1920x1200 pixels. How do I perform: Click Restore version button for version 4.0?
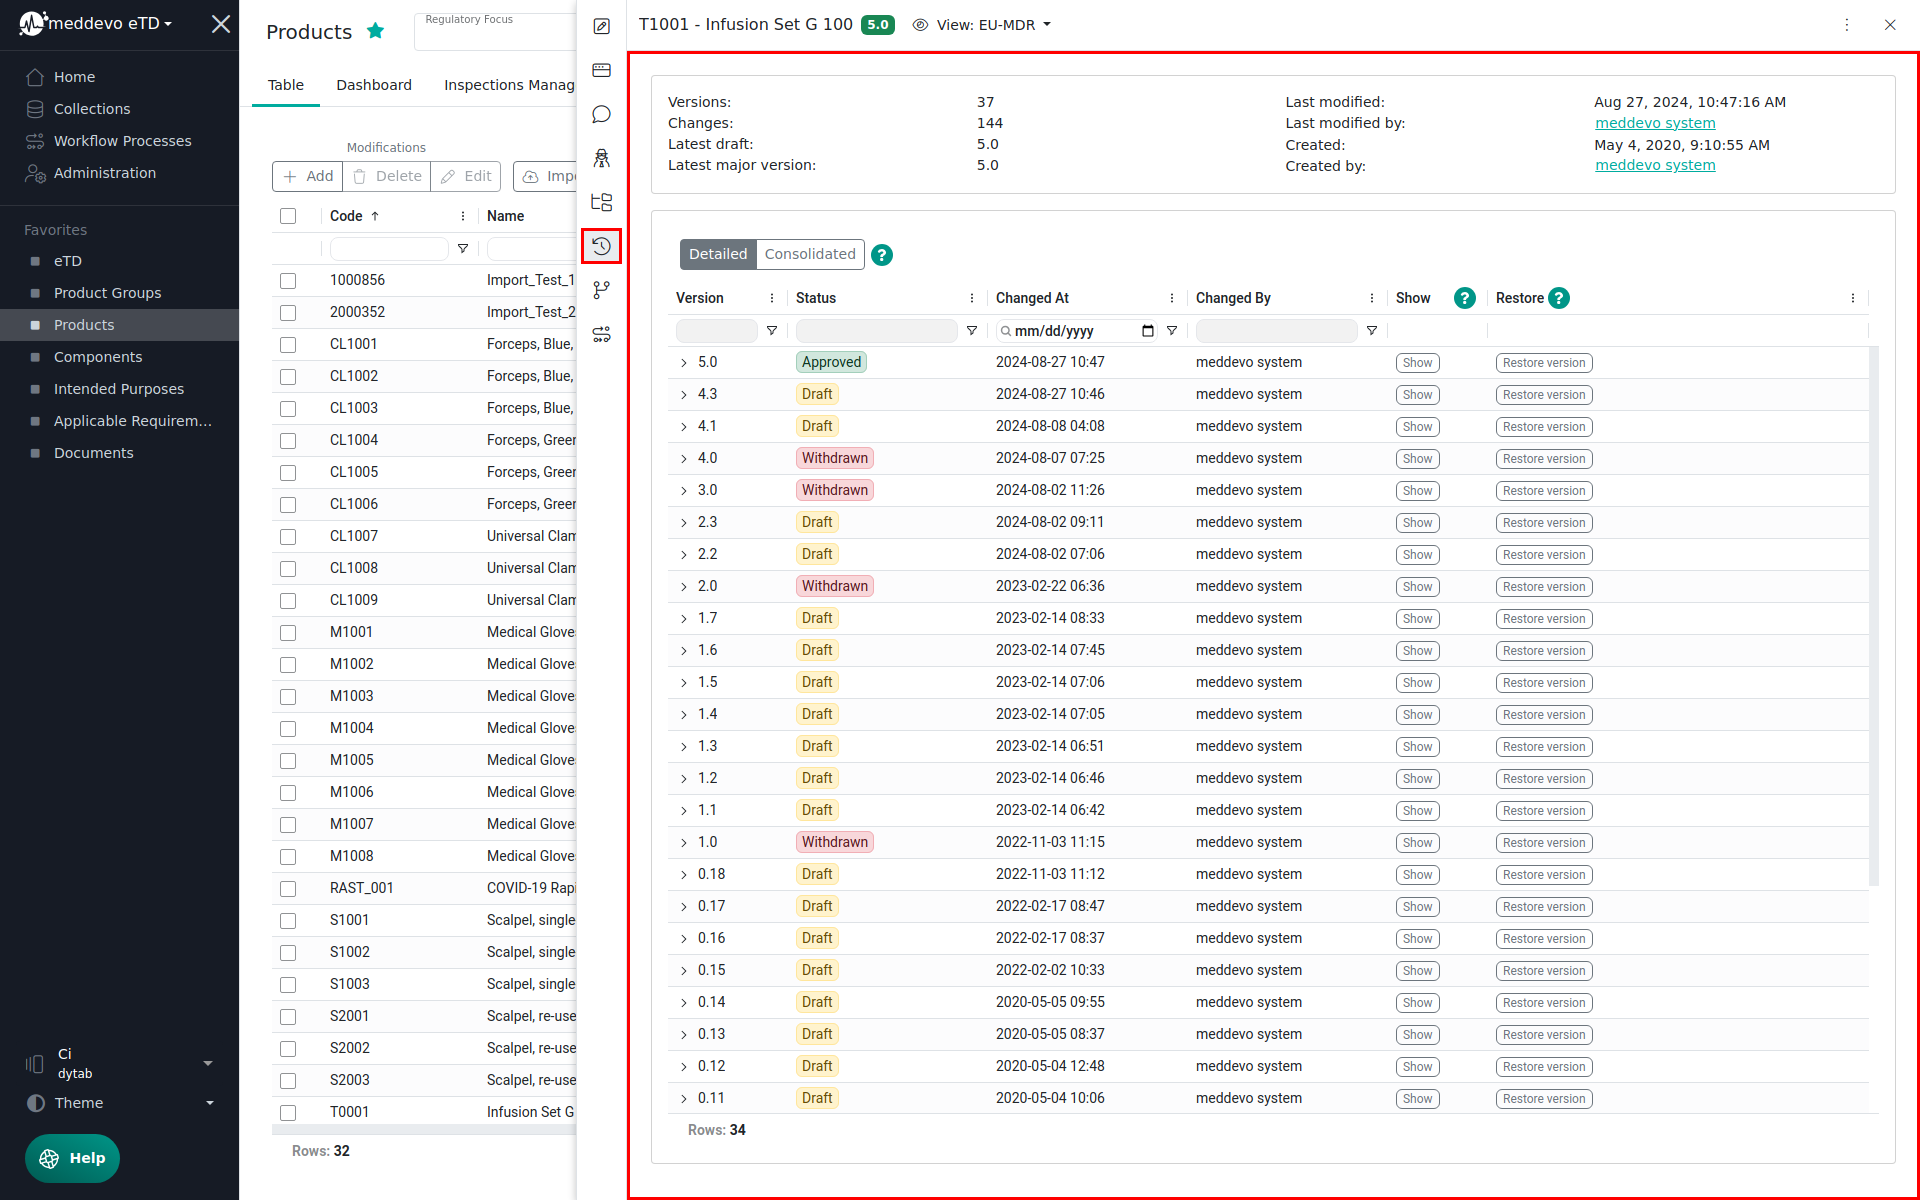[1543, 459]
